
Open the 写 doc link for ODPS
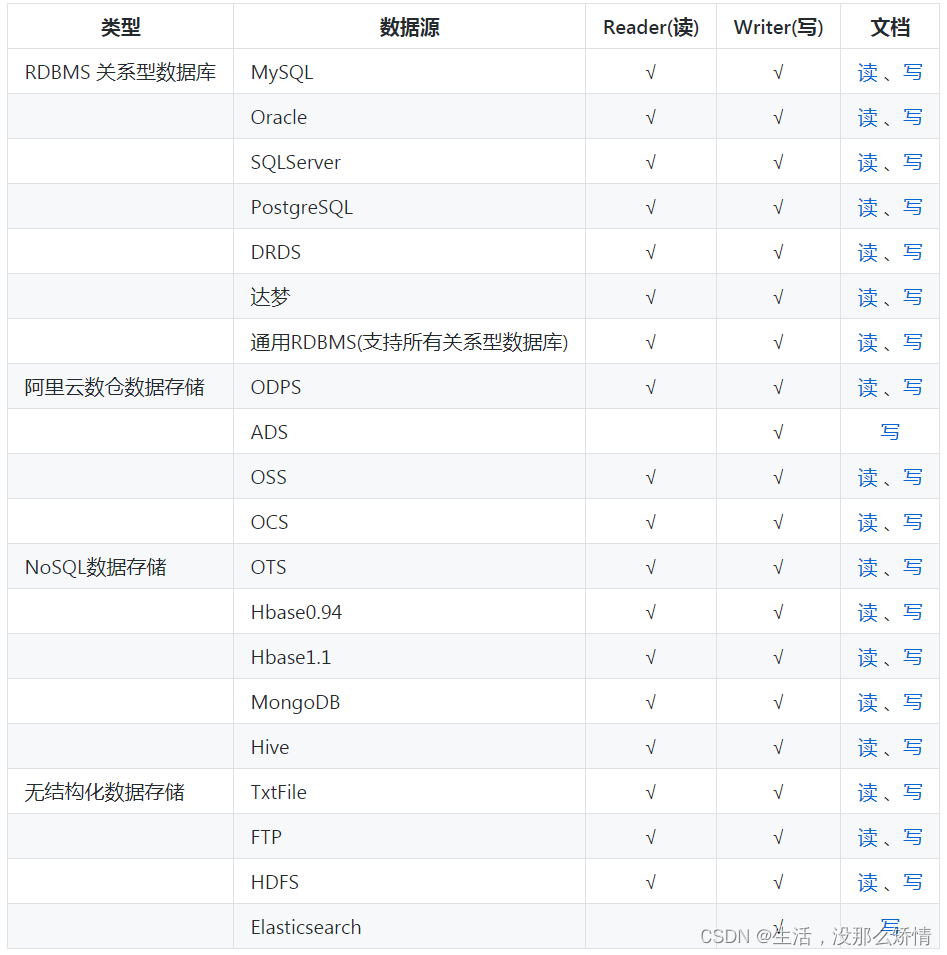pos(912,387)
